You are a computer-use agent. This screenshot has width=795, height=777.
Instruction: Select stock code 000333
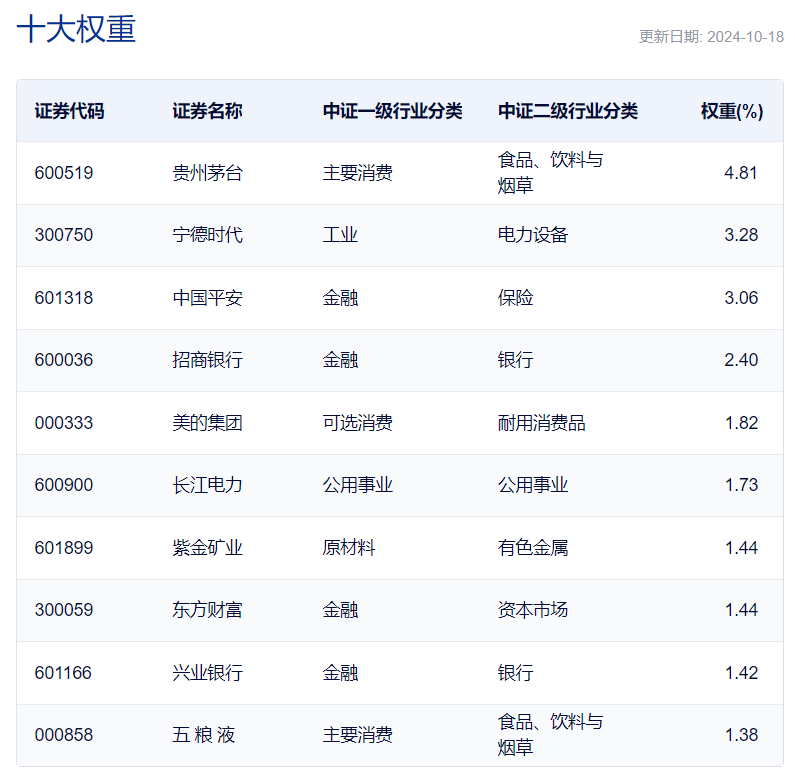(x=64, y=422)
